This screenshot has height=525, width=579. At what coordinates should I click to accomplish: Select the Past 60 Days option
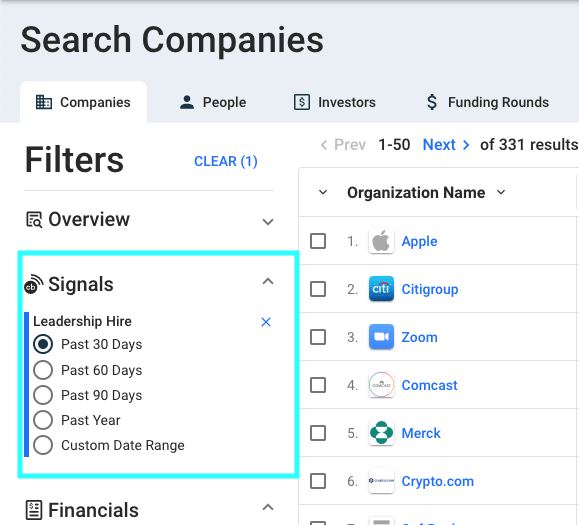pos(43,370)
